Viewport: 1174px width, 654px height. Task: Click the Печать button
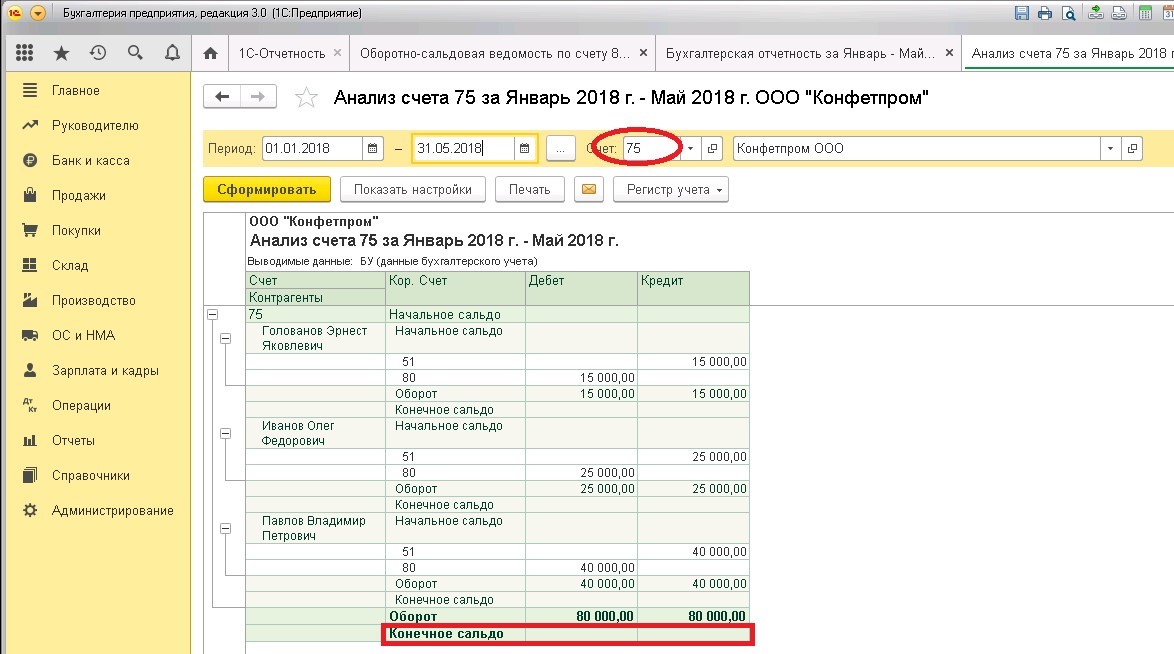click(529, 190)
